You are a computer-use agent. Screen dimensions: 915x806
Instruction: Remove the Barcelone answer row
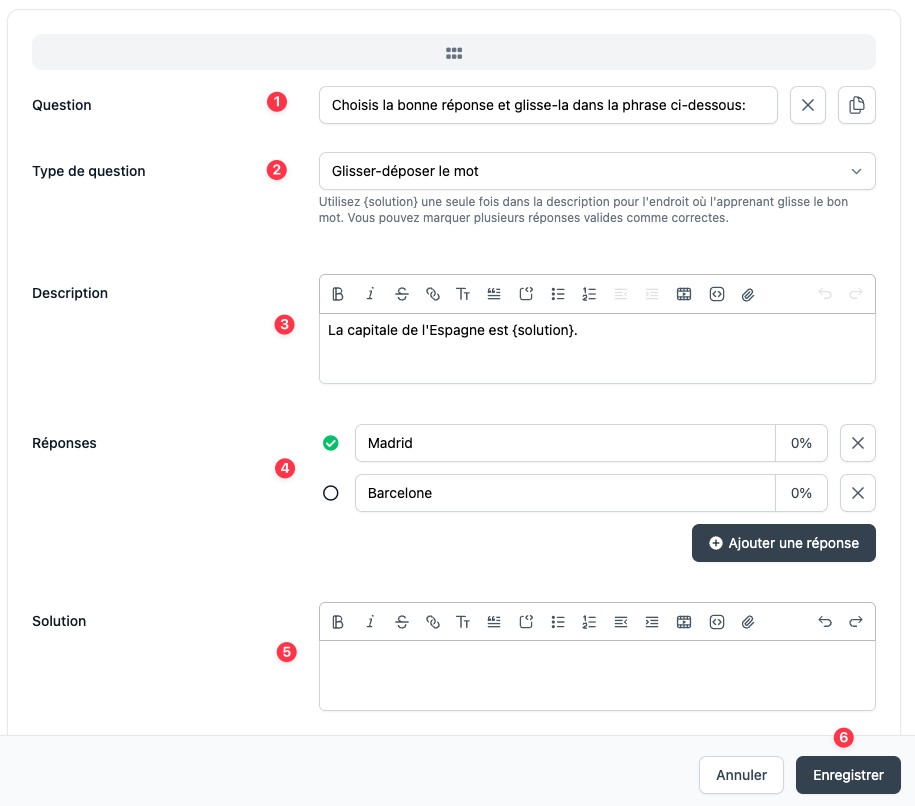[858, 493]
